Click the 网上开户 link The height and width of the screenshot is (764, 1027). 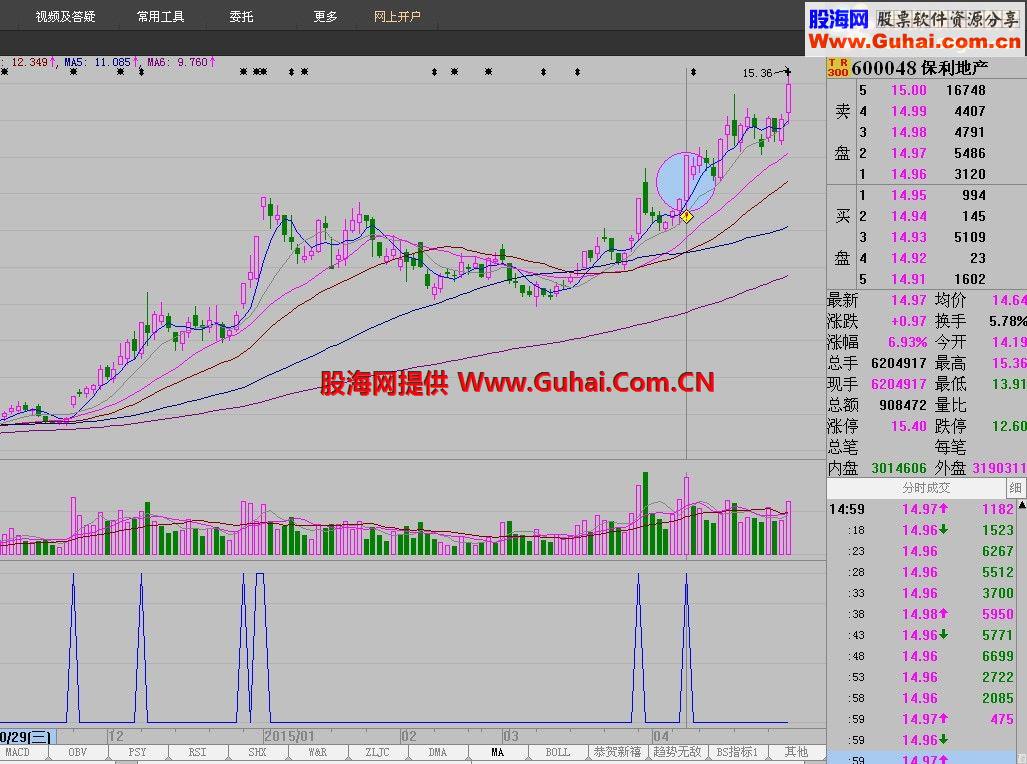[397, 16]
